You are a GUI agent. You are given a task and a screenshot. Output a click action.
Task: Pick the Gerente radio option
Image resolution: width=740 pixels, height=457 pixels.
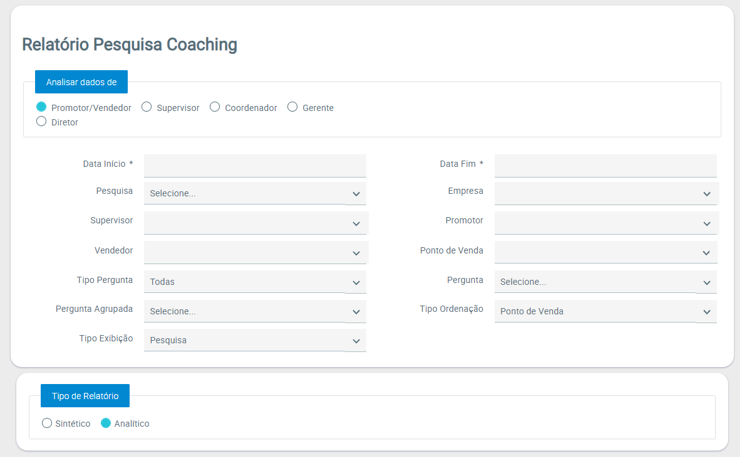(x=293, y=107)
